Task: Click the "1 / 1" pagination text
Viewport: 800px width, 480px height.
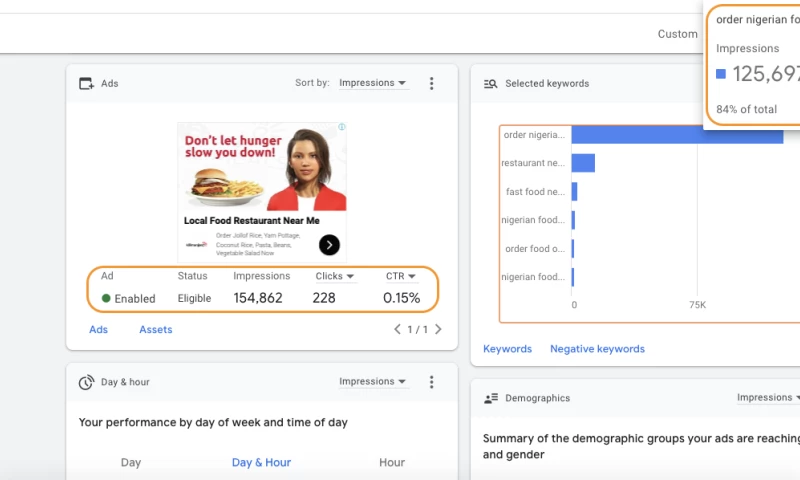Action: point(417,330)
